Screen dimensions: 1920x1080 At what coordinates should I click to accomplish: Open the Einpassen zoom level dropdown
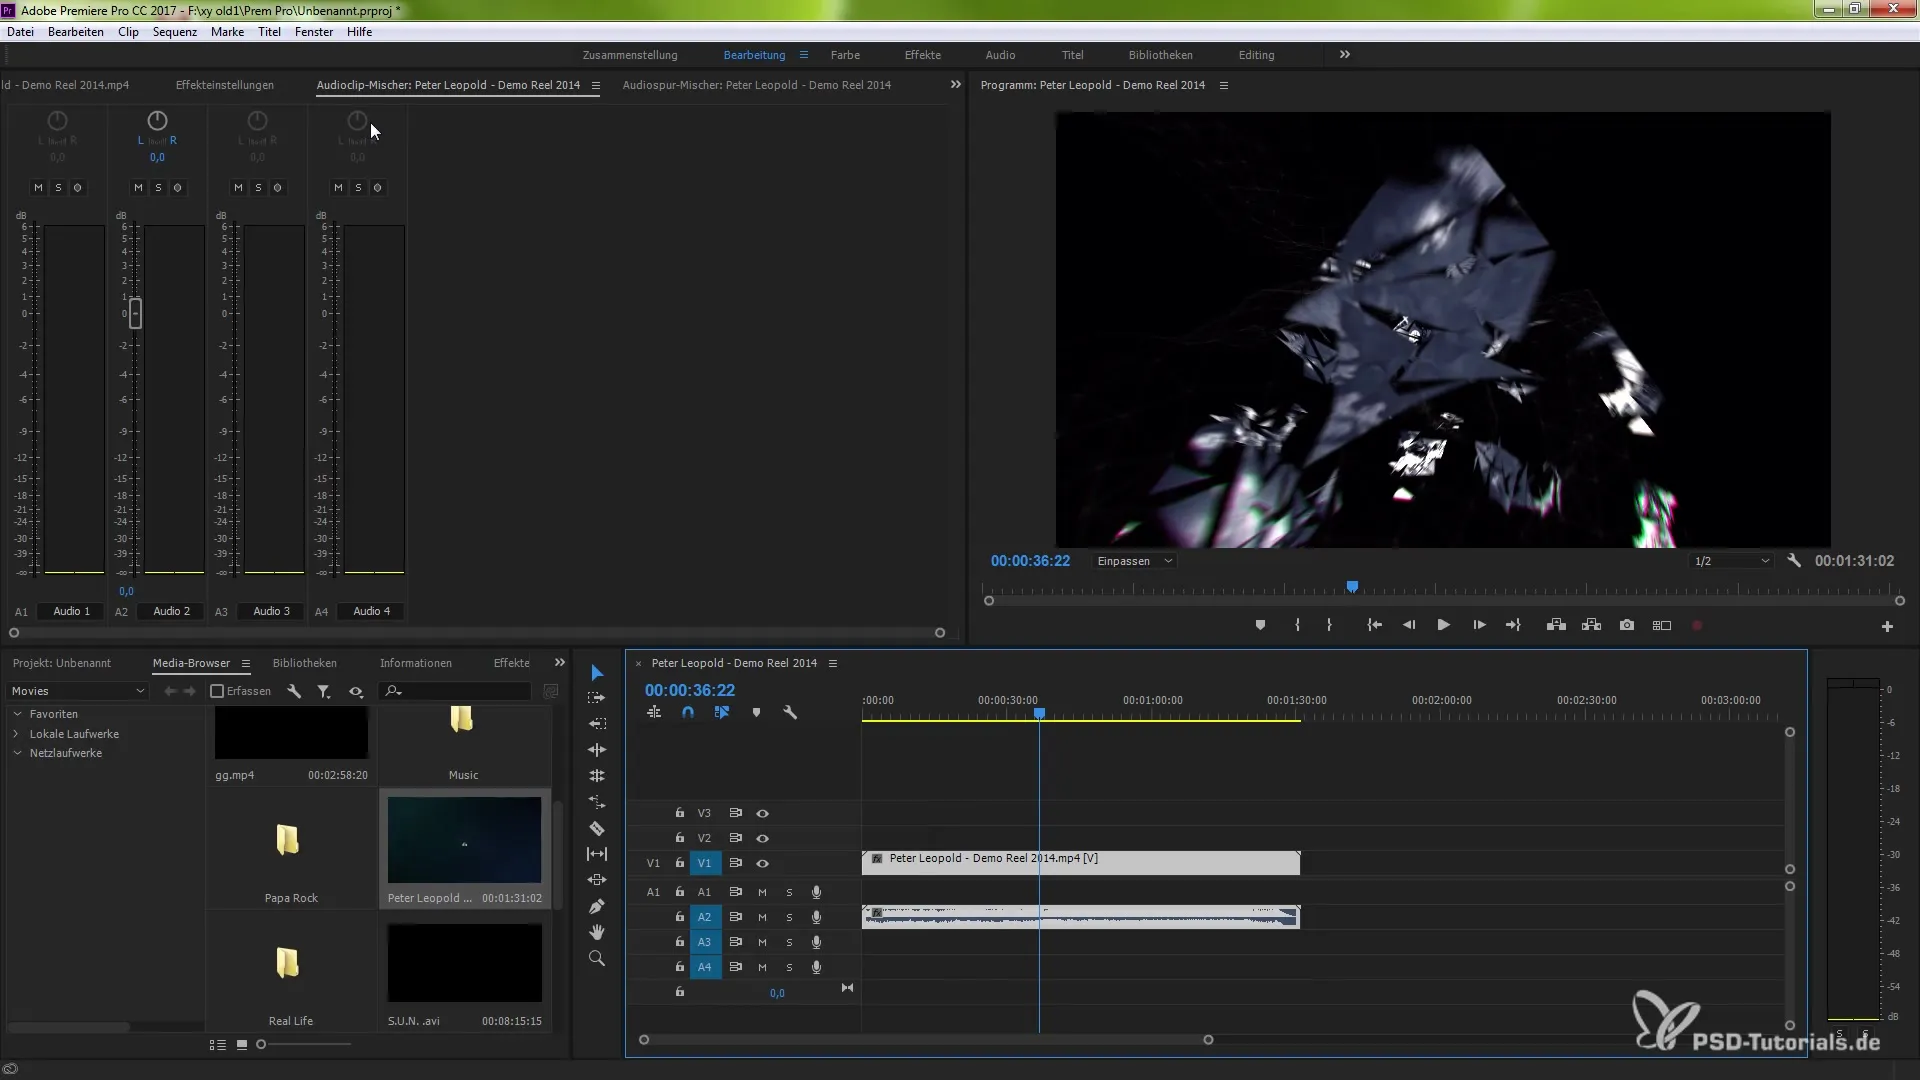point(1134,561)
